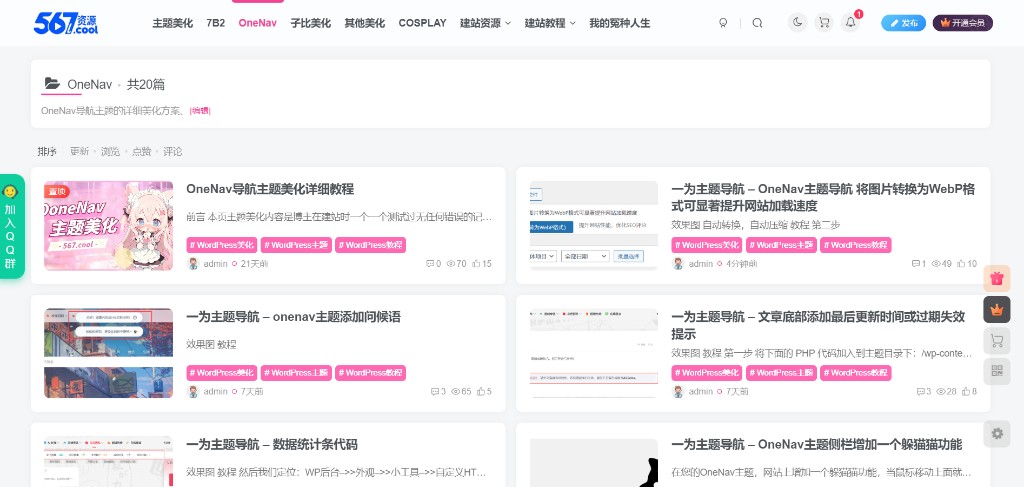This screenshot has width=1024, height=487.
Task: Click comment icon with 1 on WebP post
Action: (916, 264)
